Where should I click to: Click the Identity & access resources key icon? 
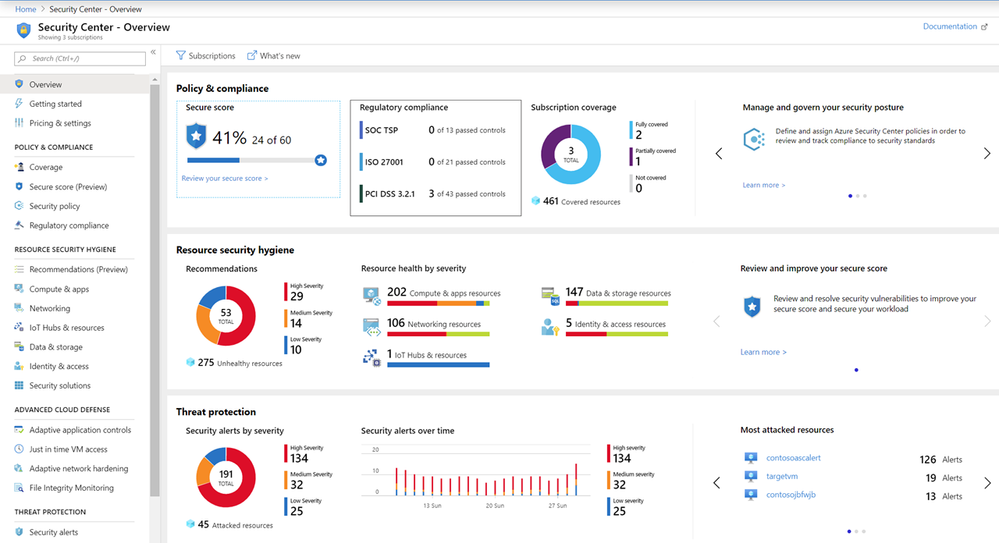point(550,327)
